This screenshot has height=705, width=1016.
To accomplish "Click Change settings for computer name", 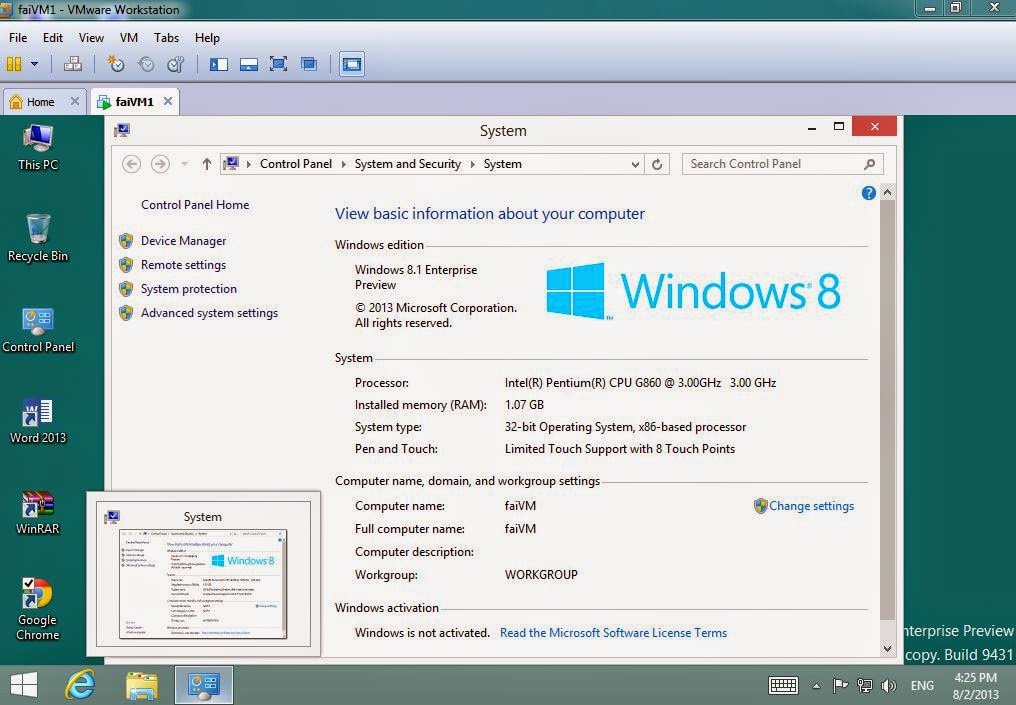I will tap(810, 506).
